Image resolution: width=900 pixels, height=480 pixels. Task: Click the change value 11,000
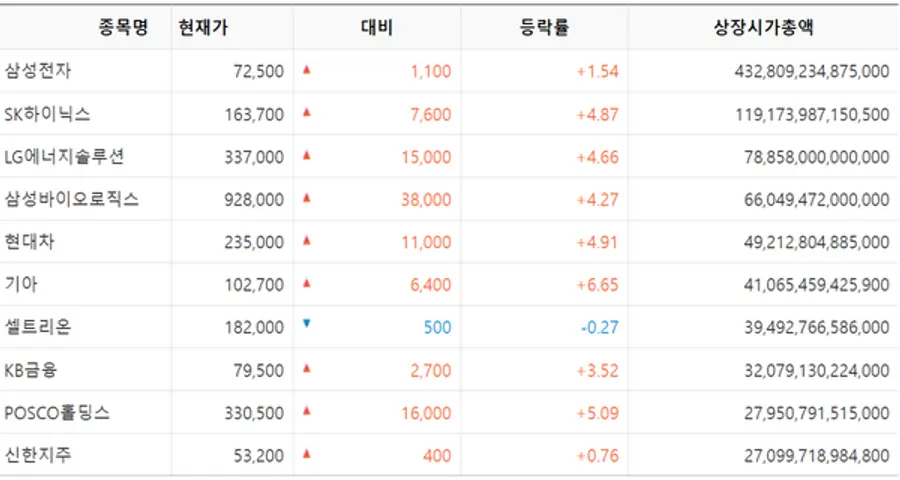click(x=426, y=242)
